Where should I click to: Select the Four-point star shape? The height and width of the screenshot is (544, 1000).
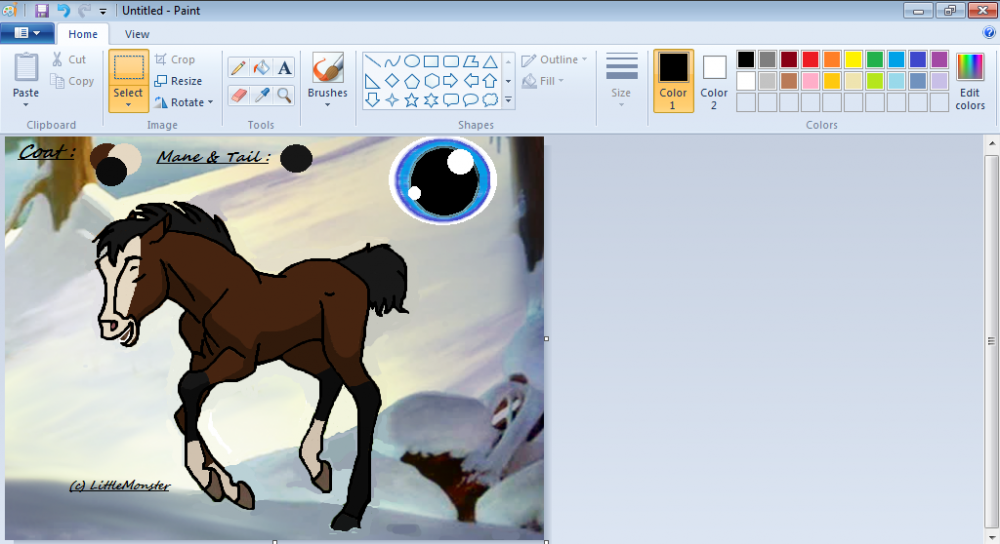(x=392, y=100)
